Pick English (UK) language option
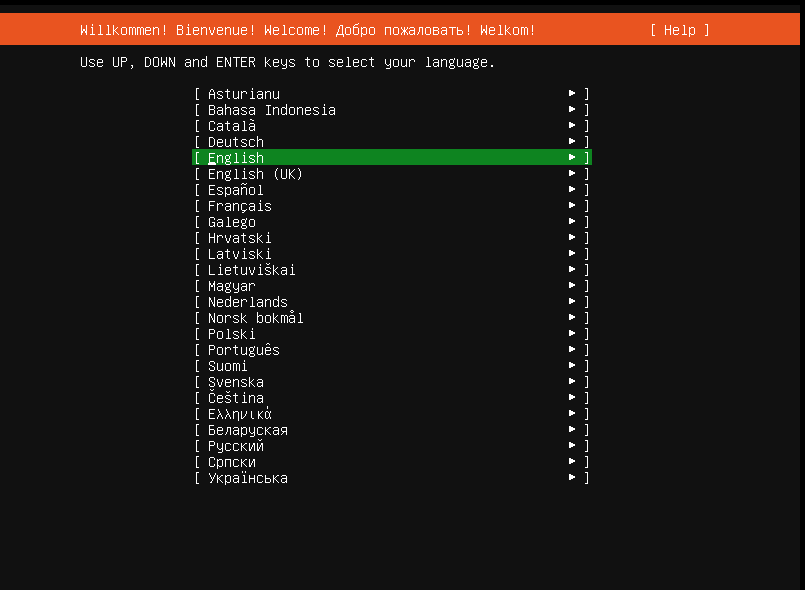 click(392, 174)
